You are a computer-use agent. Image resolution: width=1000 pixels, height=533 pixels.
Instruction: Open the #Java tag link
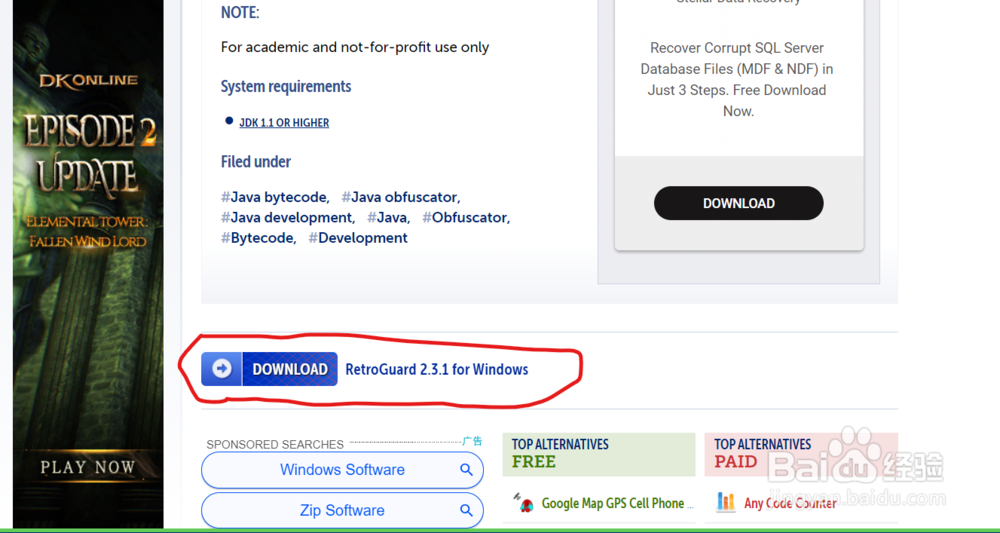[x=388, y=217]
